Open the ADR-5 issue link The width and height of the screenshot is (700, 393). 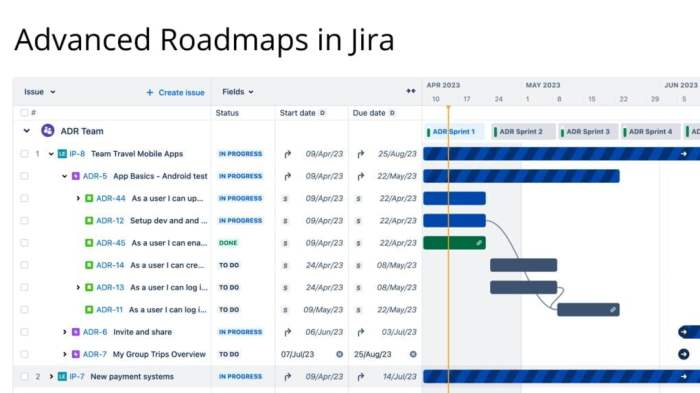(x=95, y=176)
